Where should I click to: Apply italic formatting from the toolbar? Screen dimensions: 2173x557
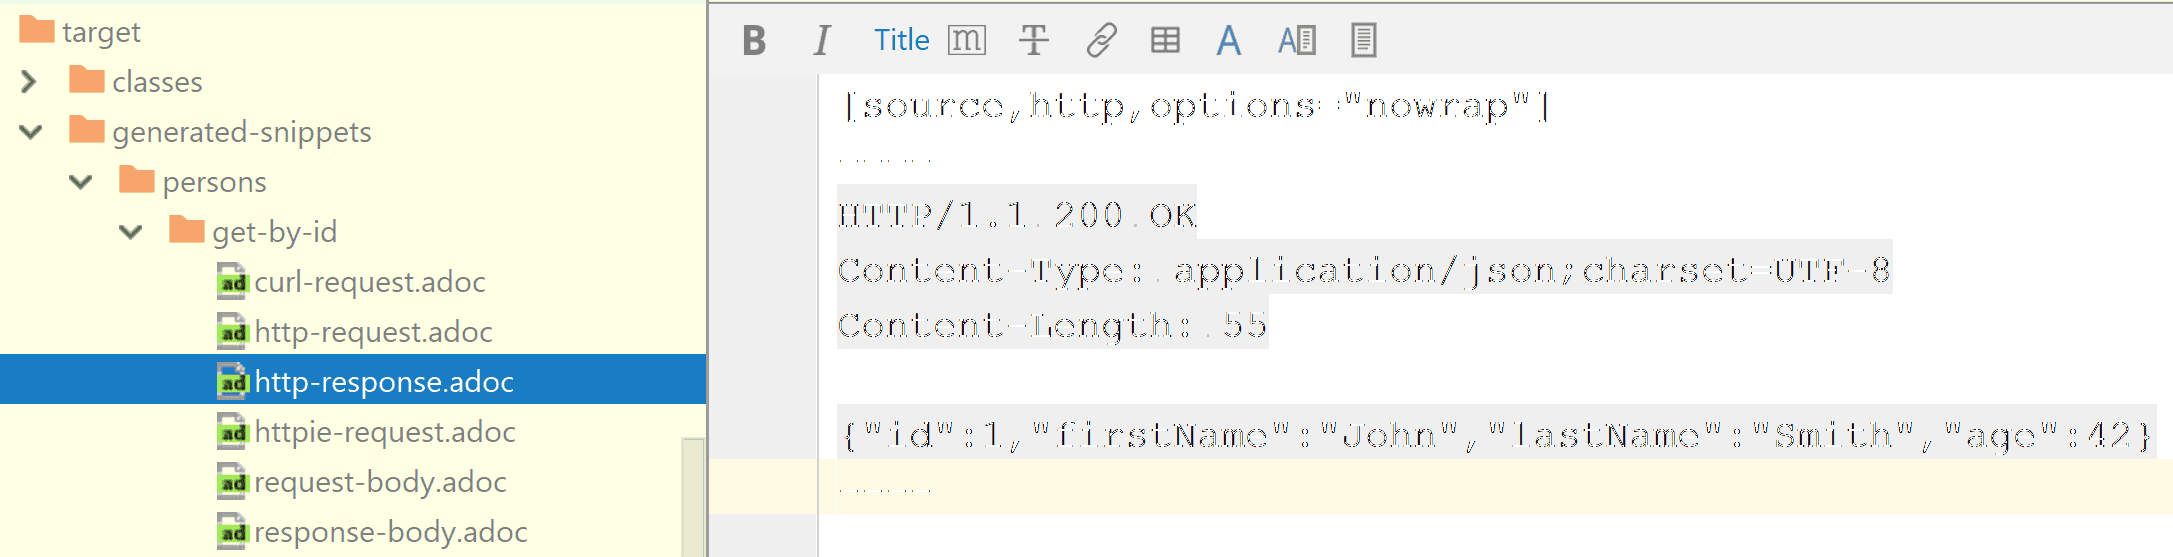click(x=822, y=41)
